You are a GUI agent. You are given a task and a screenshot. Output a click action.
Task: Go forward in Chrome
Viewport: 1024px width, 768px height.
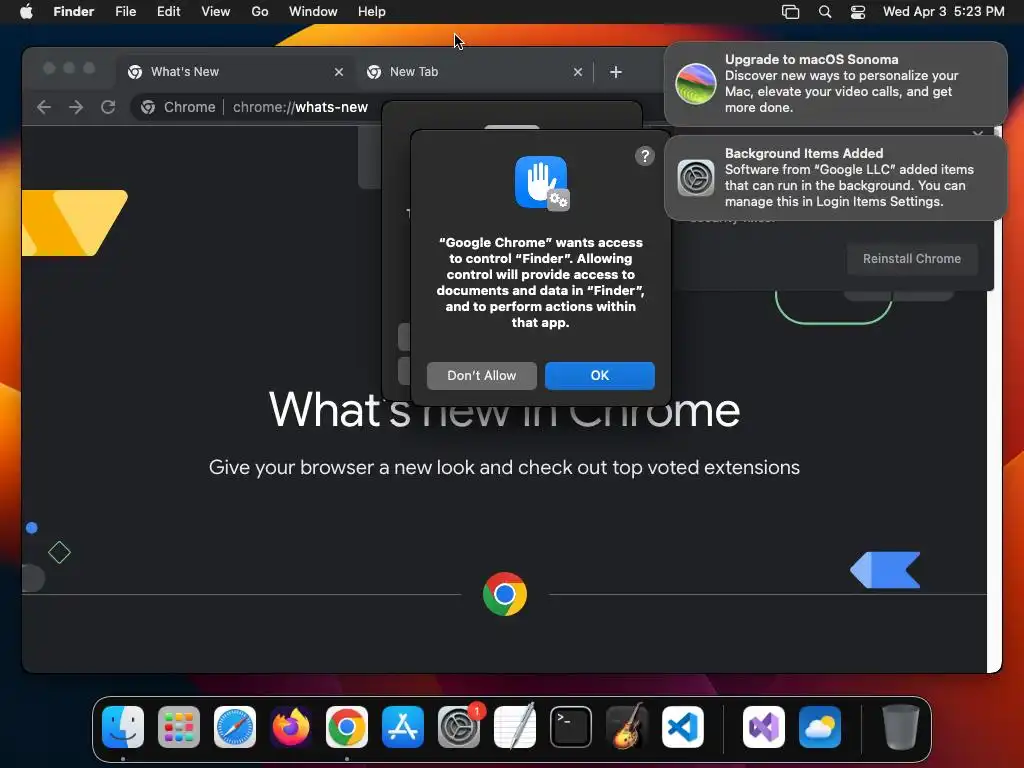tap(76, 107)
